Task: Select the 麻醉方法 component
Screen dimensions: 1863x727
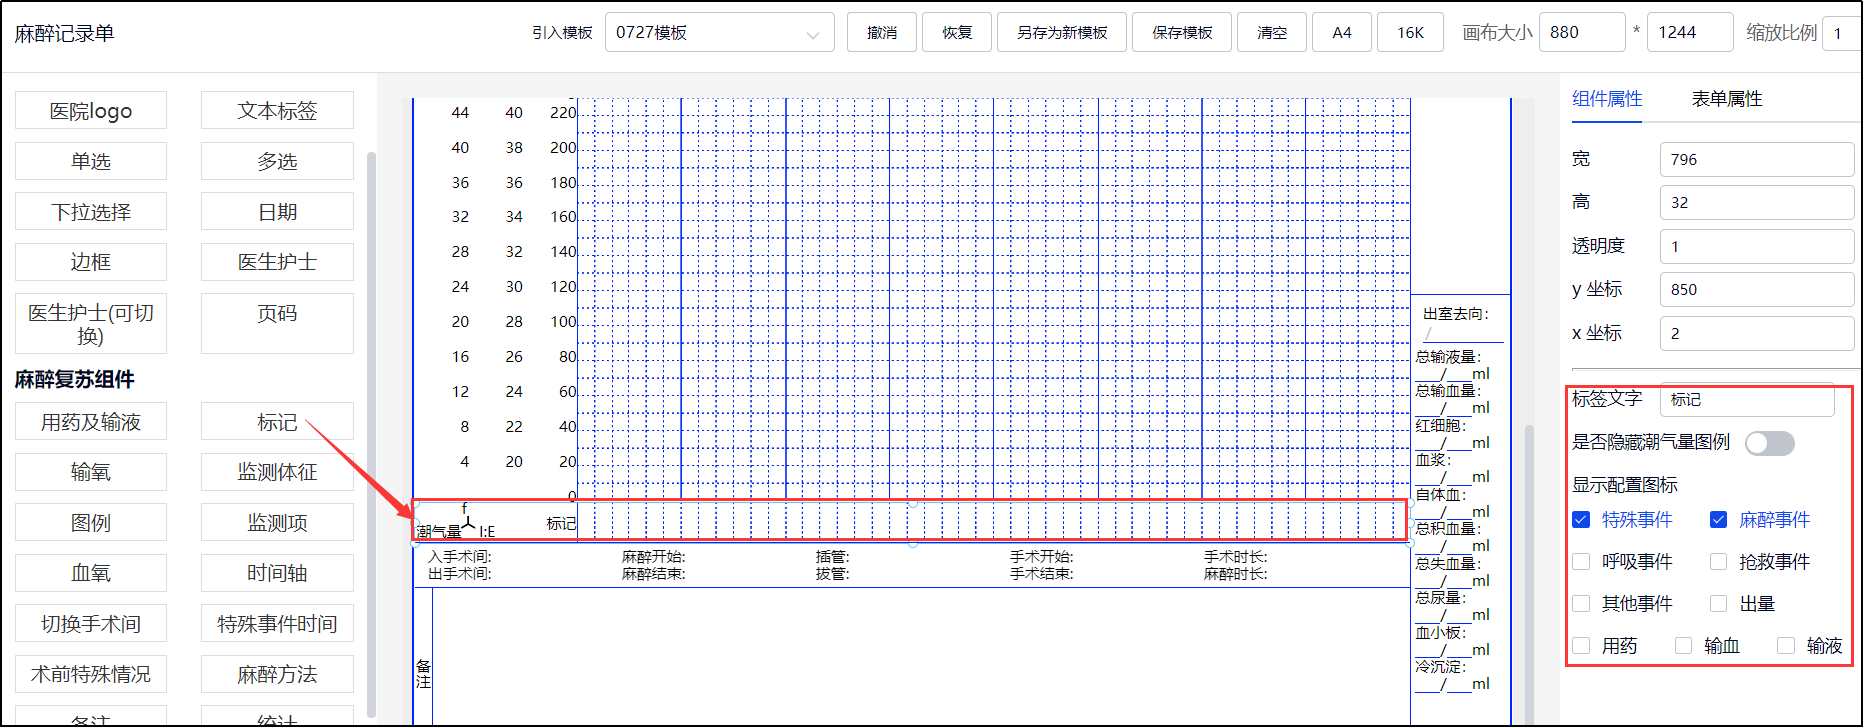Action: pos(277,674)
